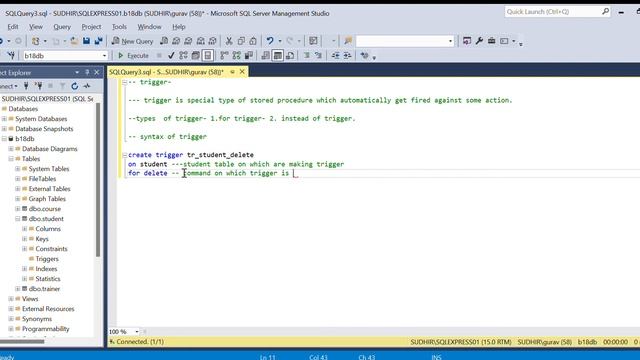Viewport: 640px width, 360px height.
Task: Click the Parse checkmark icon
Action: (x=171, y=56)
